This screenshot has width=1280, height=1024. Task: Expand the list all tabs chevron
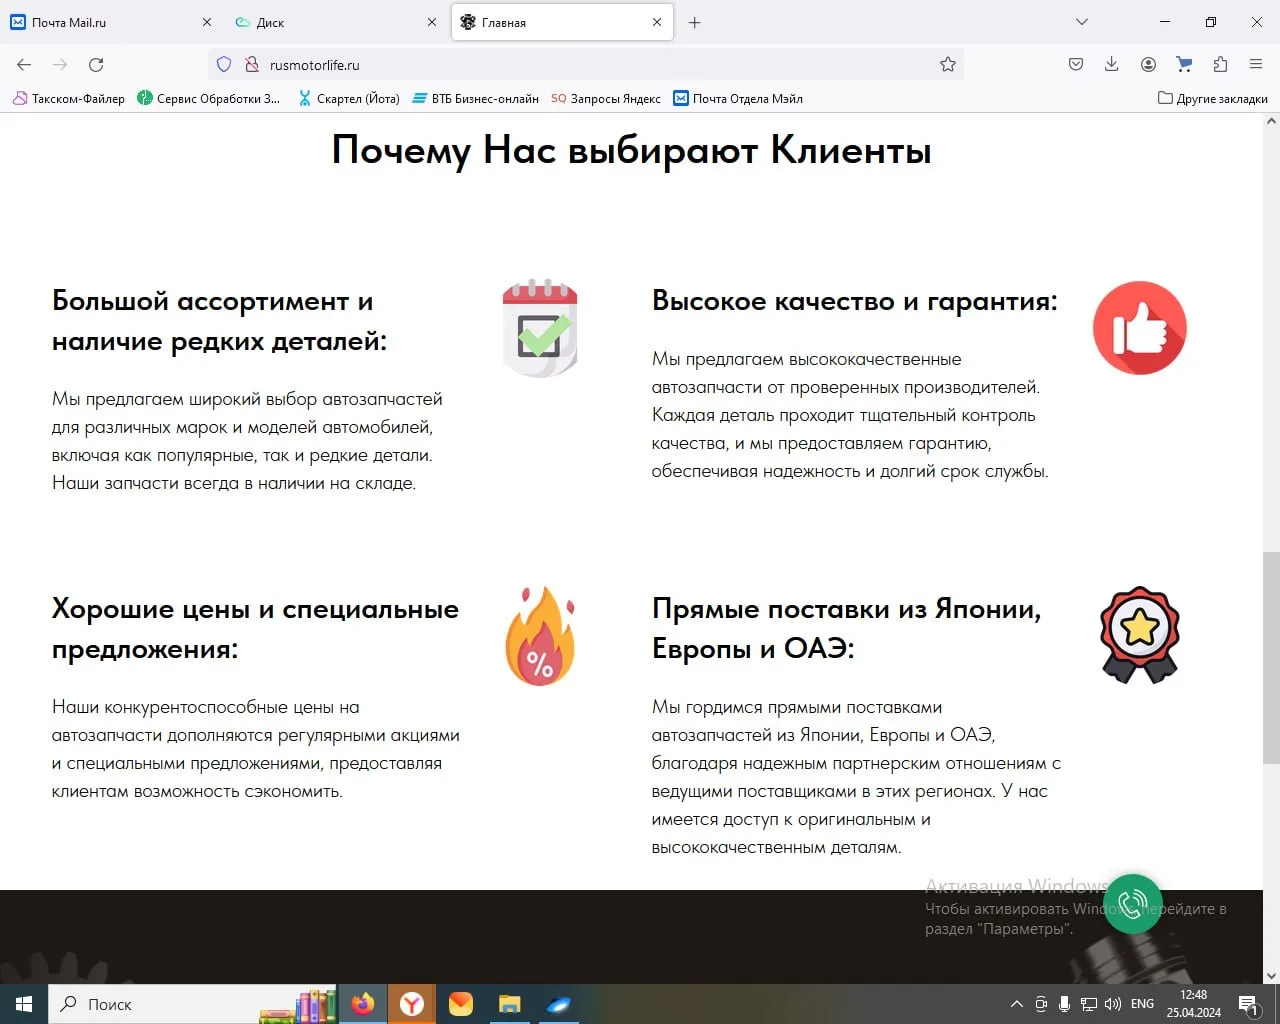click(x=1081, y=22)
